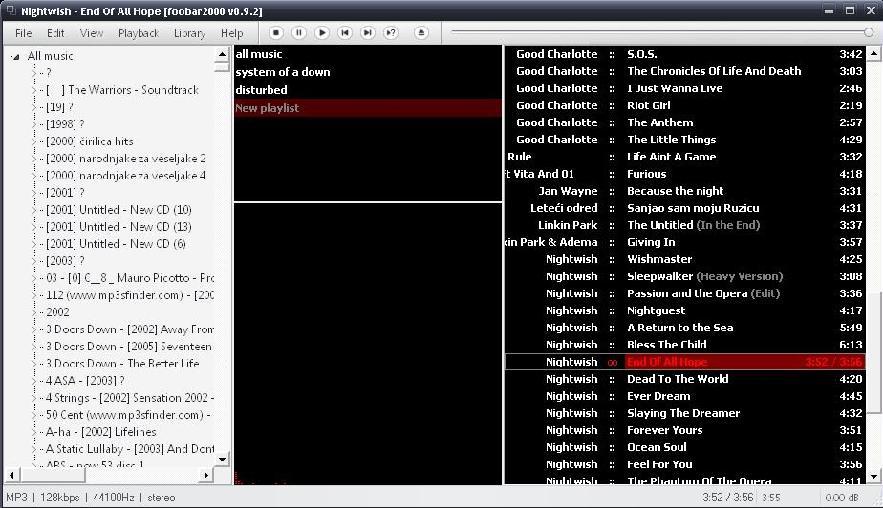The image size is (883, 508).
Task: Select the track 'Ever Dream' by Nightwish
Action: coord(658,396)
